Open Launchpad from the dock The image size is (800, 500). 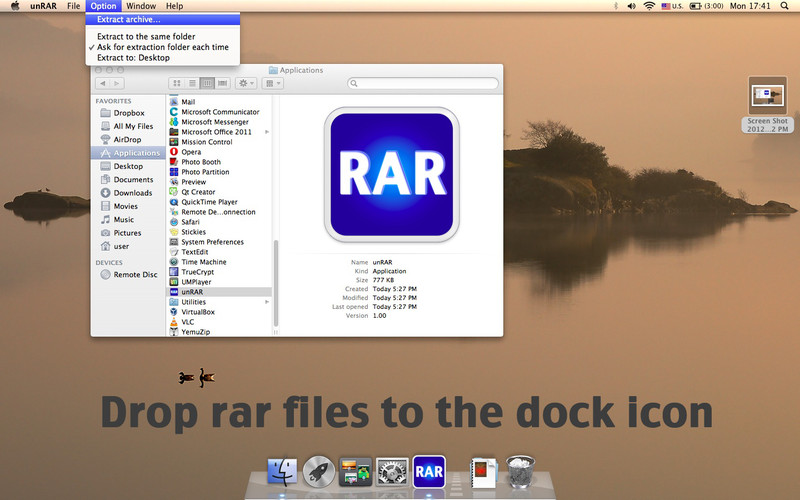click(x=318, y=470)
